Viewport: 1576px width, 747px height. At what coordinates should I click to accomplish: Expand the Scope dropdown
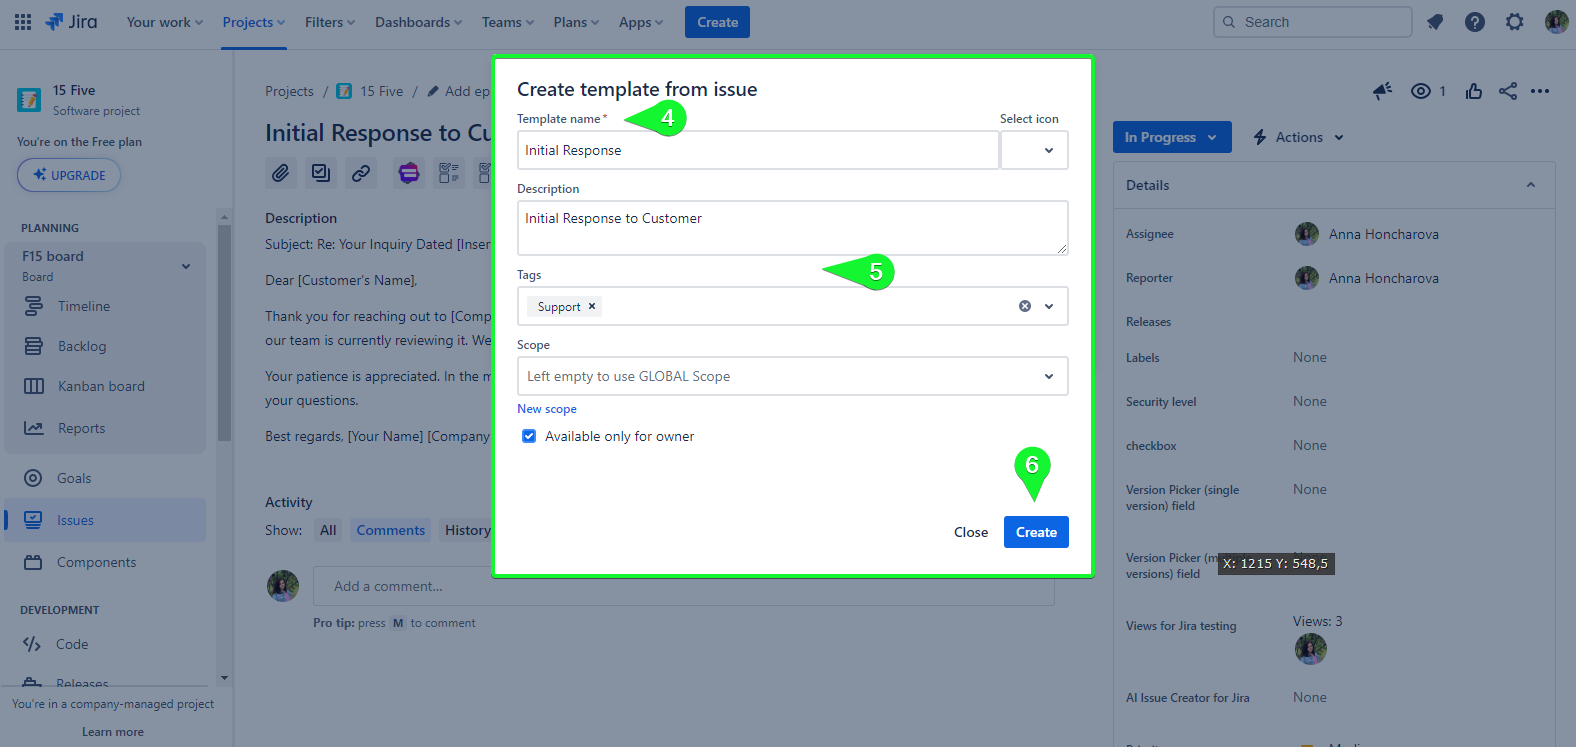(x=1048, y=376)
